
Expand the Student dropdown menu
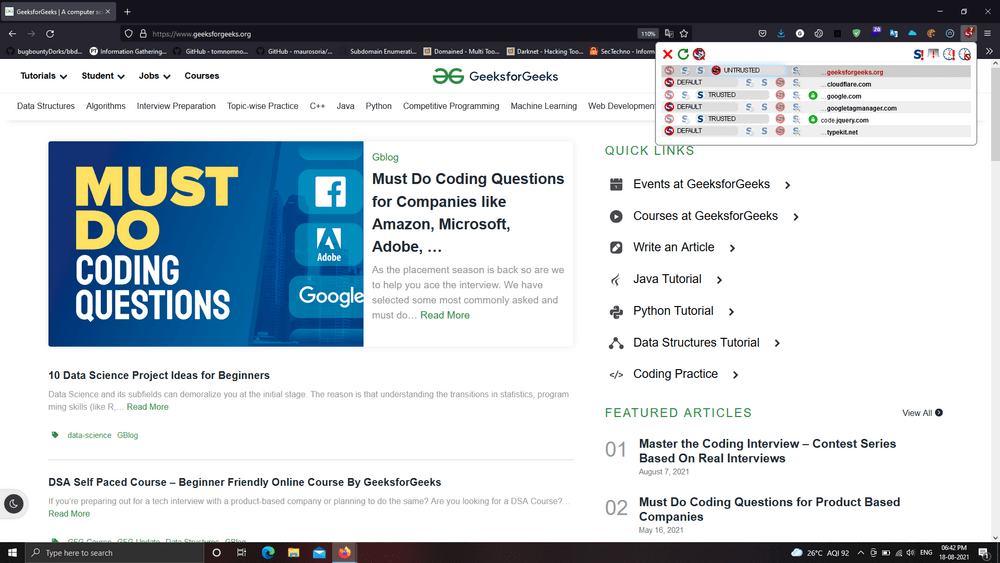pyautogui.click(x=103, y=76)
